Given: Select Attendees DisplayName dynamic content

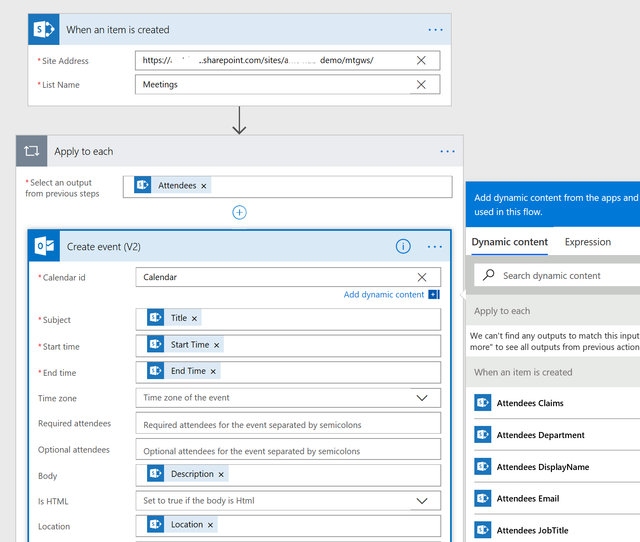Looking at the screenshot, I should coord(557,466).
